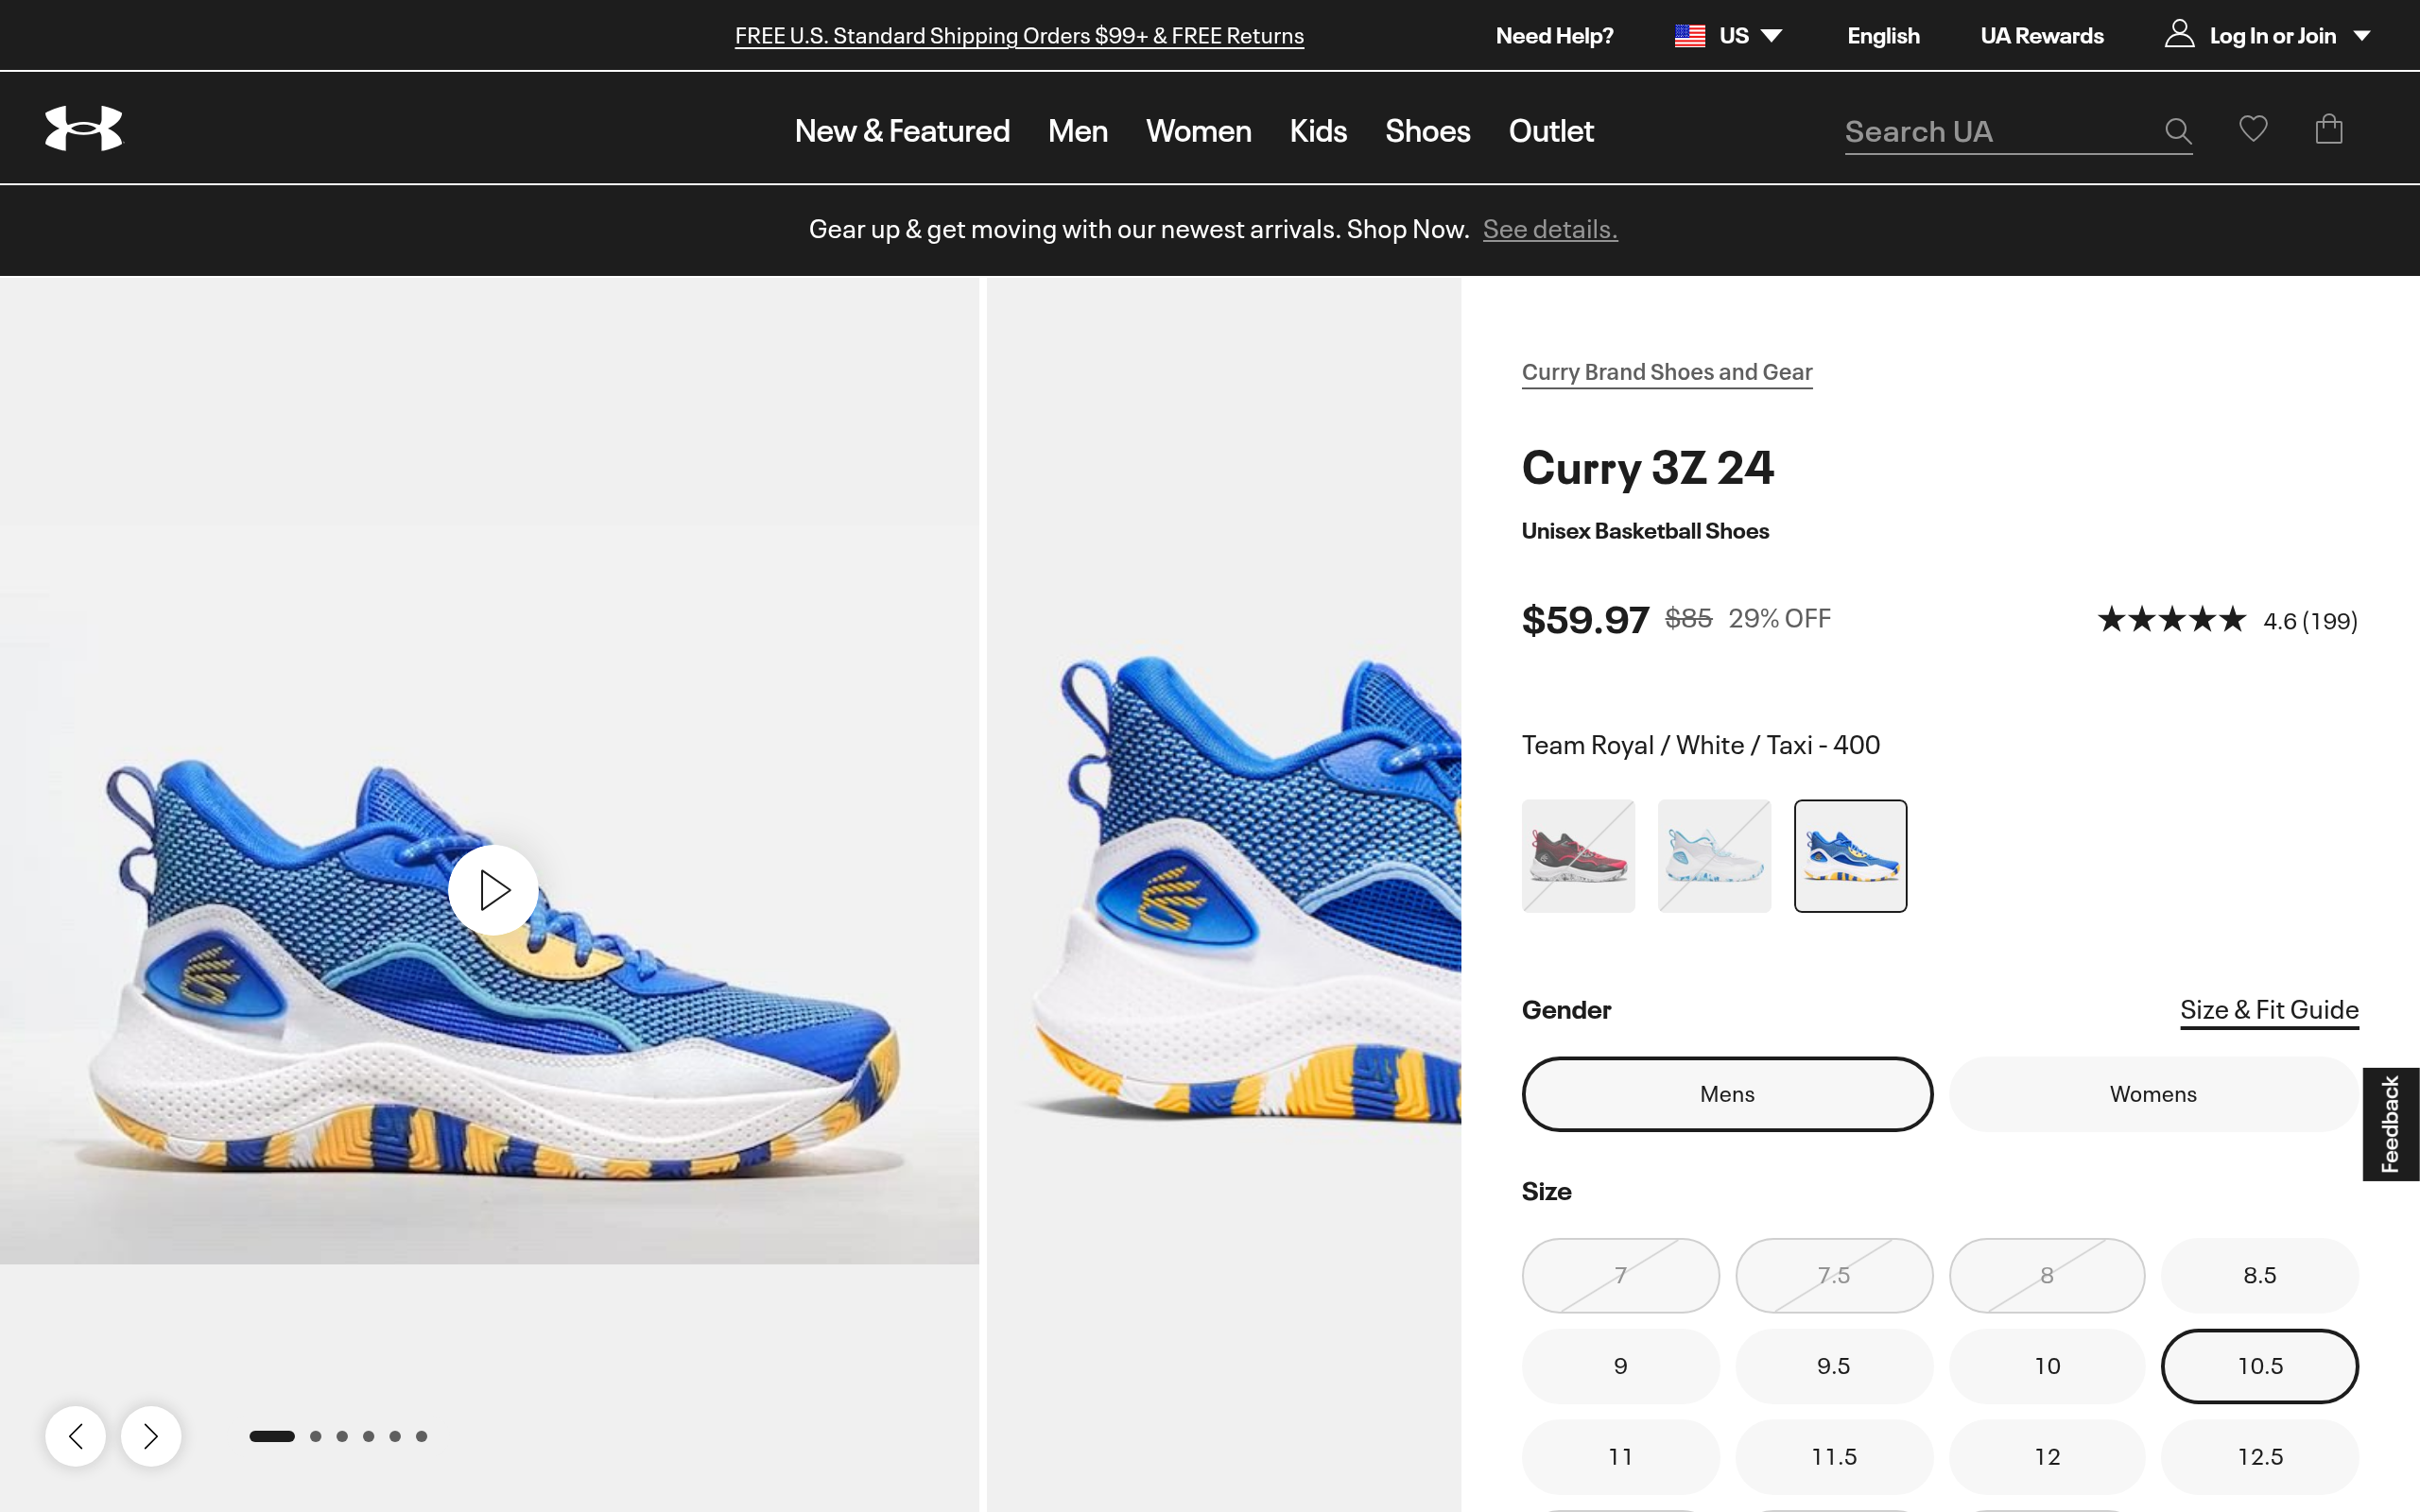Choose size 9.5
This screenshot has width=2420, height=1512.
[1833, 1366]
